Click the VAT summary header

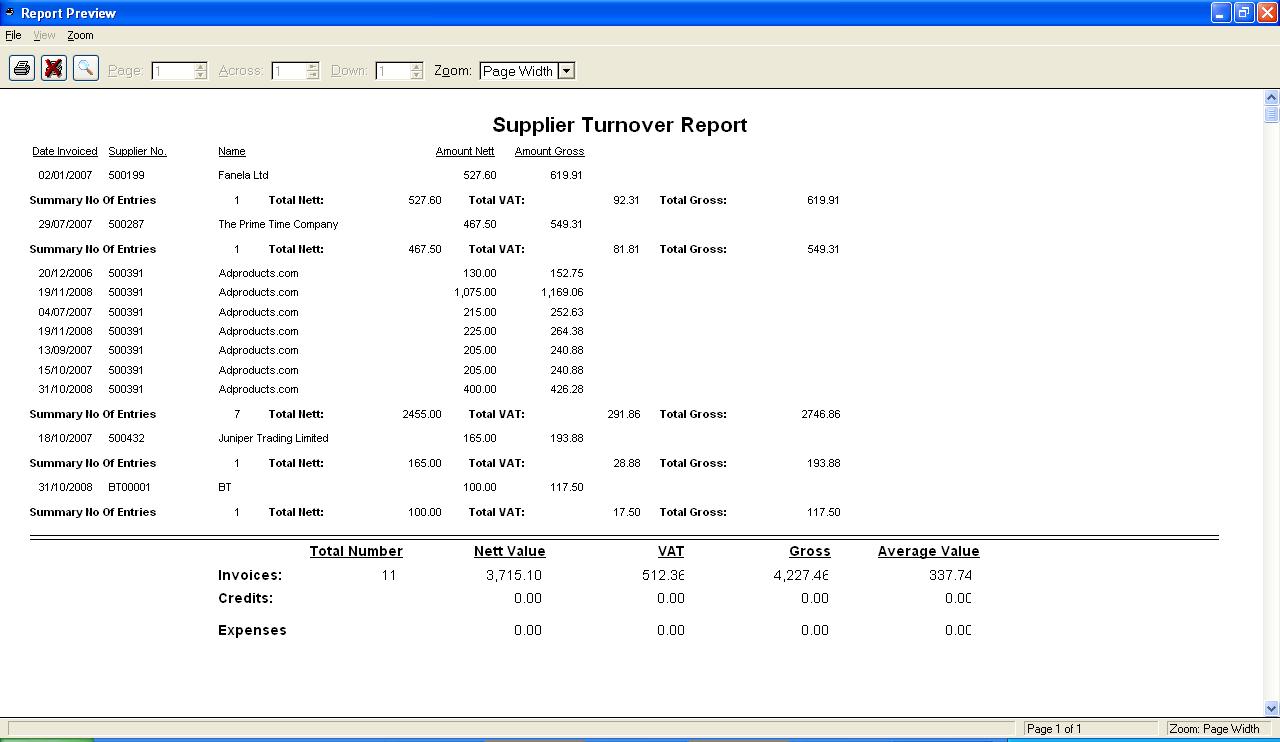point(671,551)
